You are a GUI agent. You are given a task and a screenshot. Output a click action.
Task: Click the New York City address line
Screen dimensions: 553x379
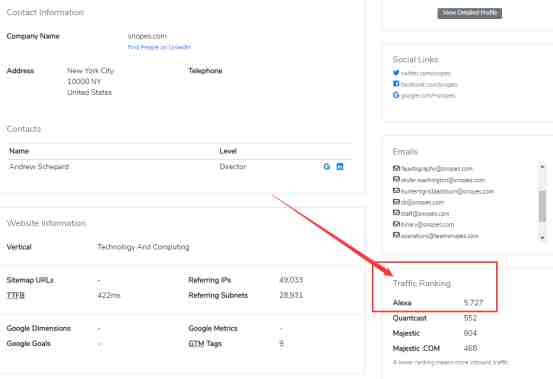91,71
